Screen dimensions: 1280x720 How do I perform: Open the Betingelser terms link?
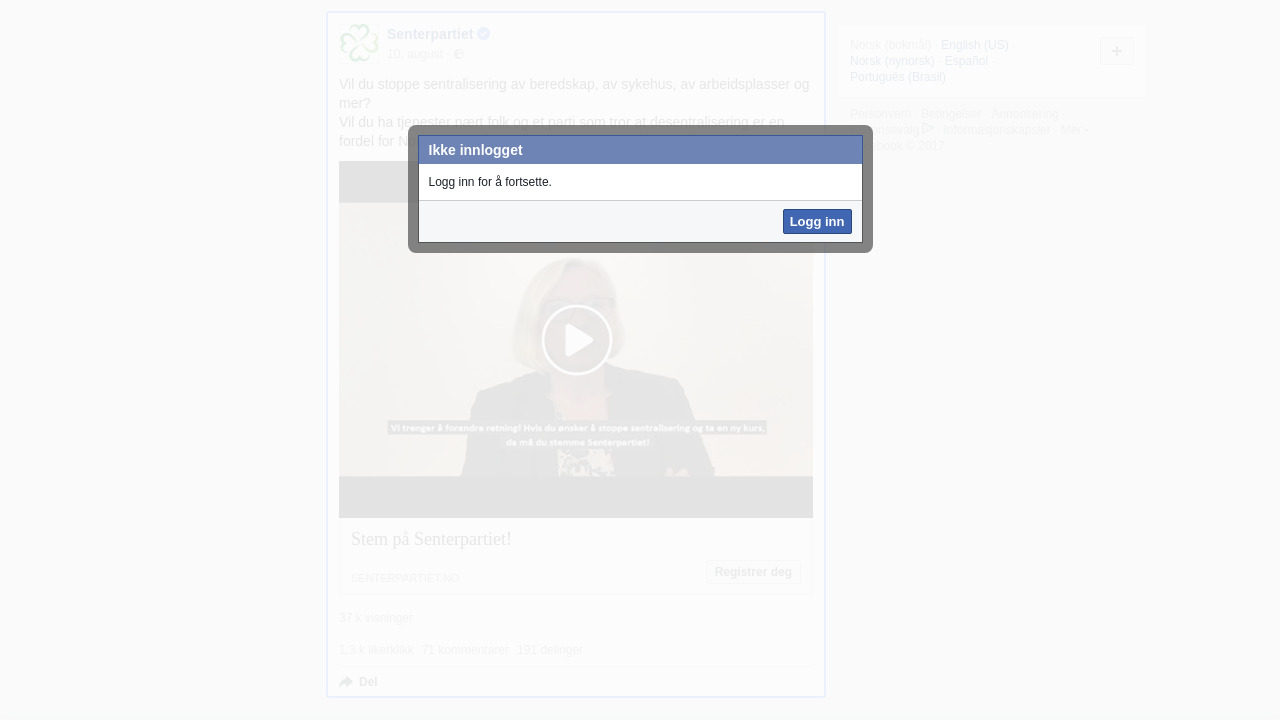(x=951, y=114)
